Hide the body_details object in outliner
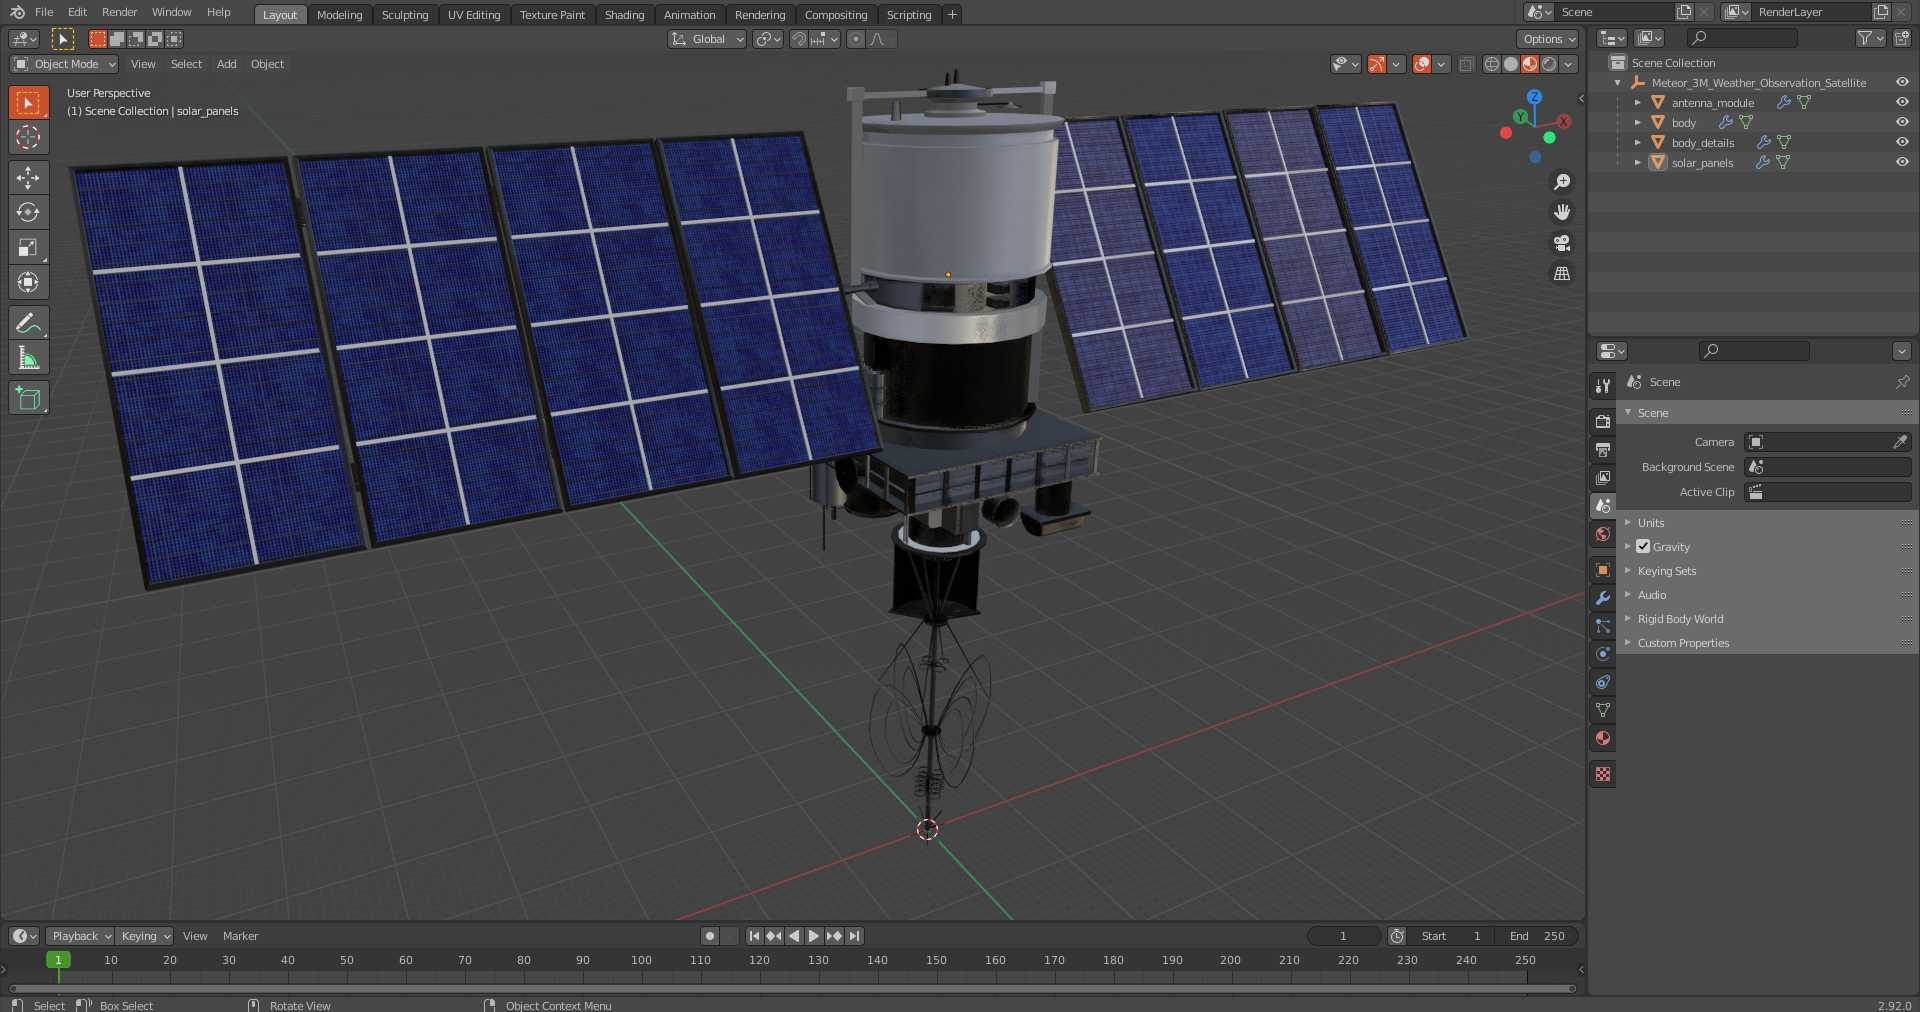1920x1012 pixels. tap(1901, 142)
